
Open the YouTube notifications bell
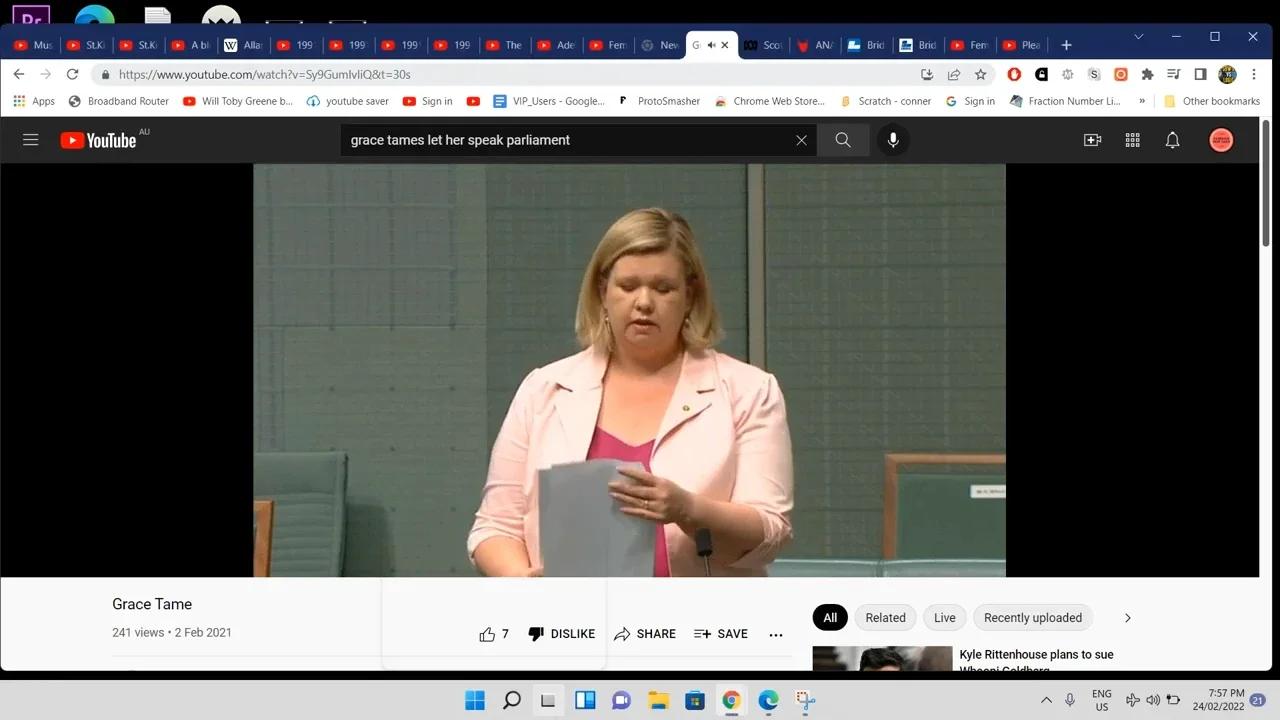[1172, 140]
